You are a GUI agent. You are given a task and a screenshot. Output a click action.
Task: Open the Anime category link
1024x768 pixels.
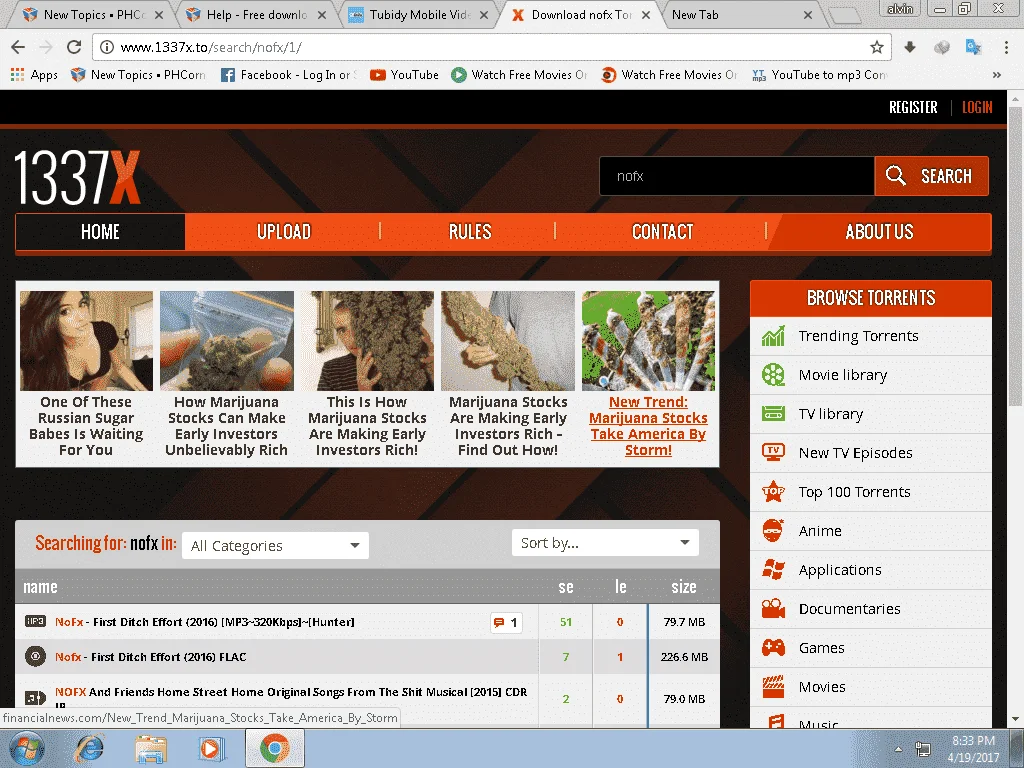pyautogui.click(x=820, y=531)
